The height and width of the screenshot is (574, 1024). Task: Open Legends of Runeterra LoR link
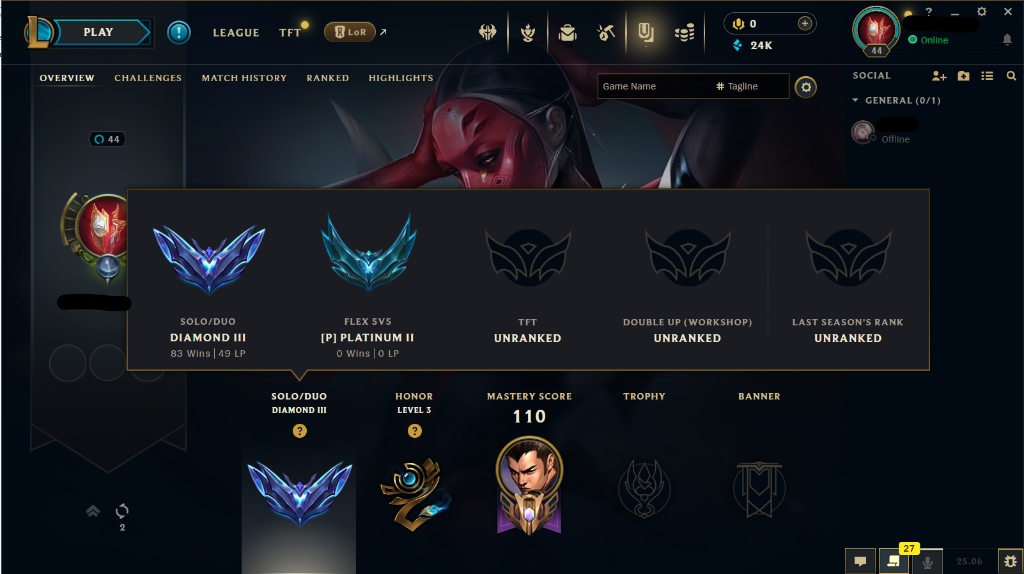click(351, 31)
